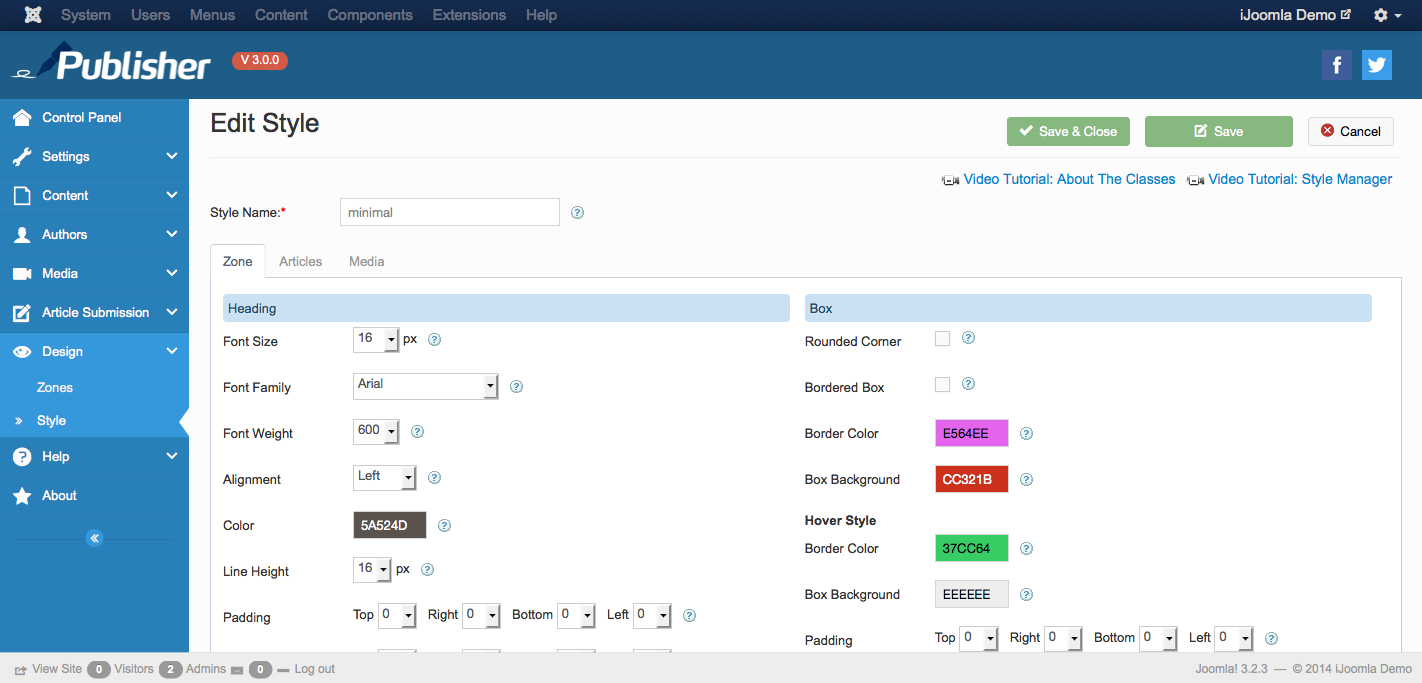Click the Style Name input field
Image resolution: width=1422 pixels, height=683 pixels.
450,212
